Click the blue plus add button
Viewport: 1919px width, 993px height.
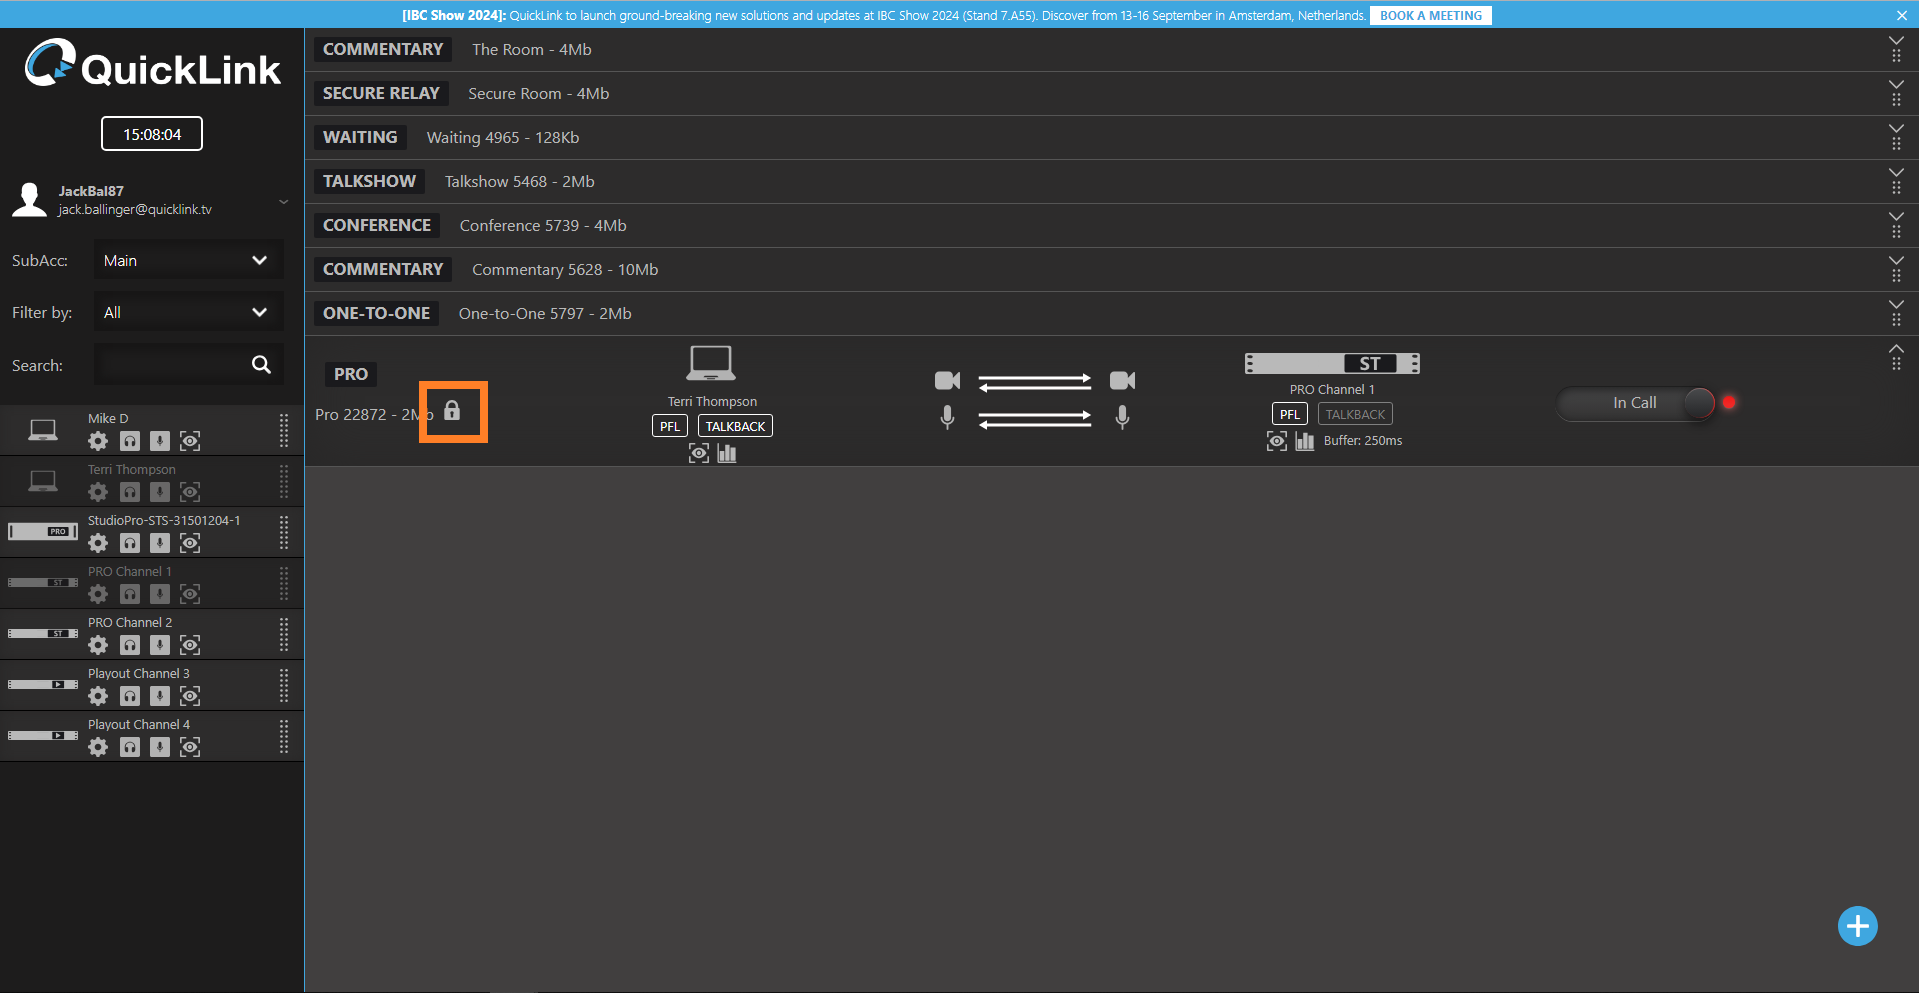click(1857, 926)
